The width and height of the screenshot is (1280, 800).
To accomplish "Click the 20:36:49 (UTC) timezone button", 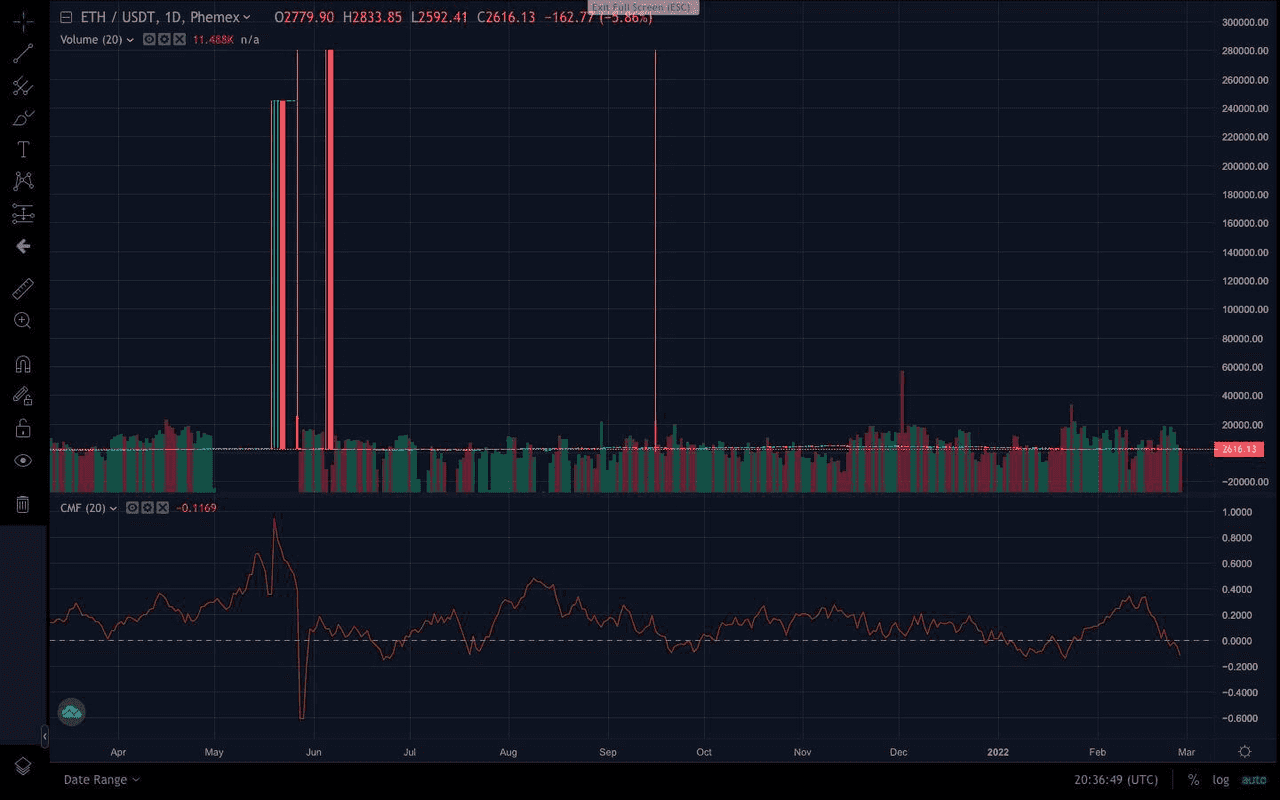I will click(1116, 780).
